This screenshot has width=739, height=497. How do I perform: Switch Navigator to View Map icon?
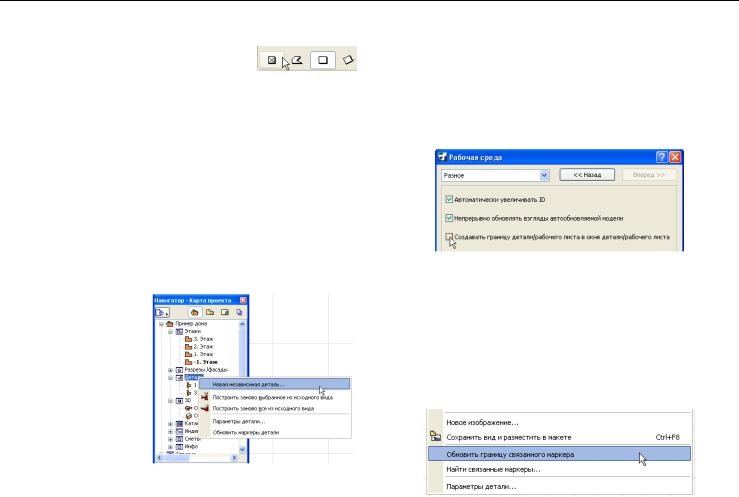210,312
